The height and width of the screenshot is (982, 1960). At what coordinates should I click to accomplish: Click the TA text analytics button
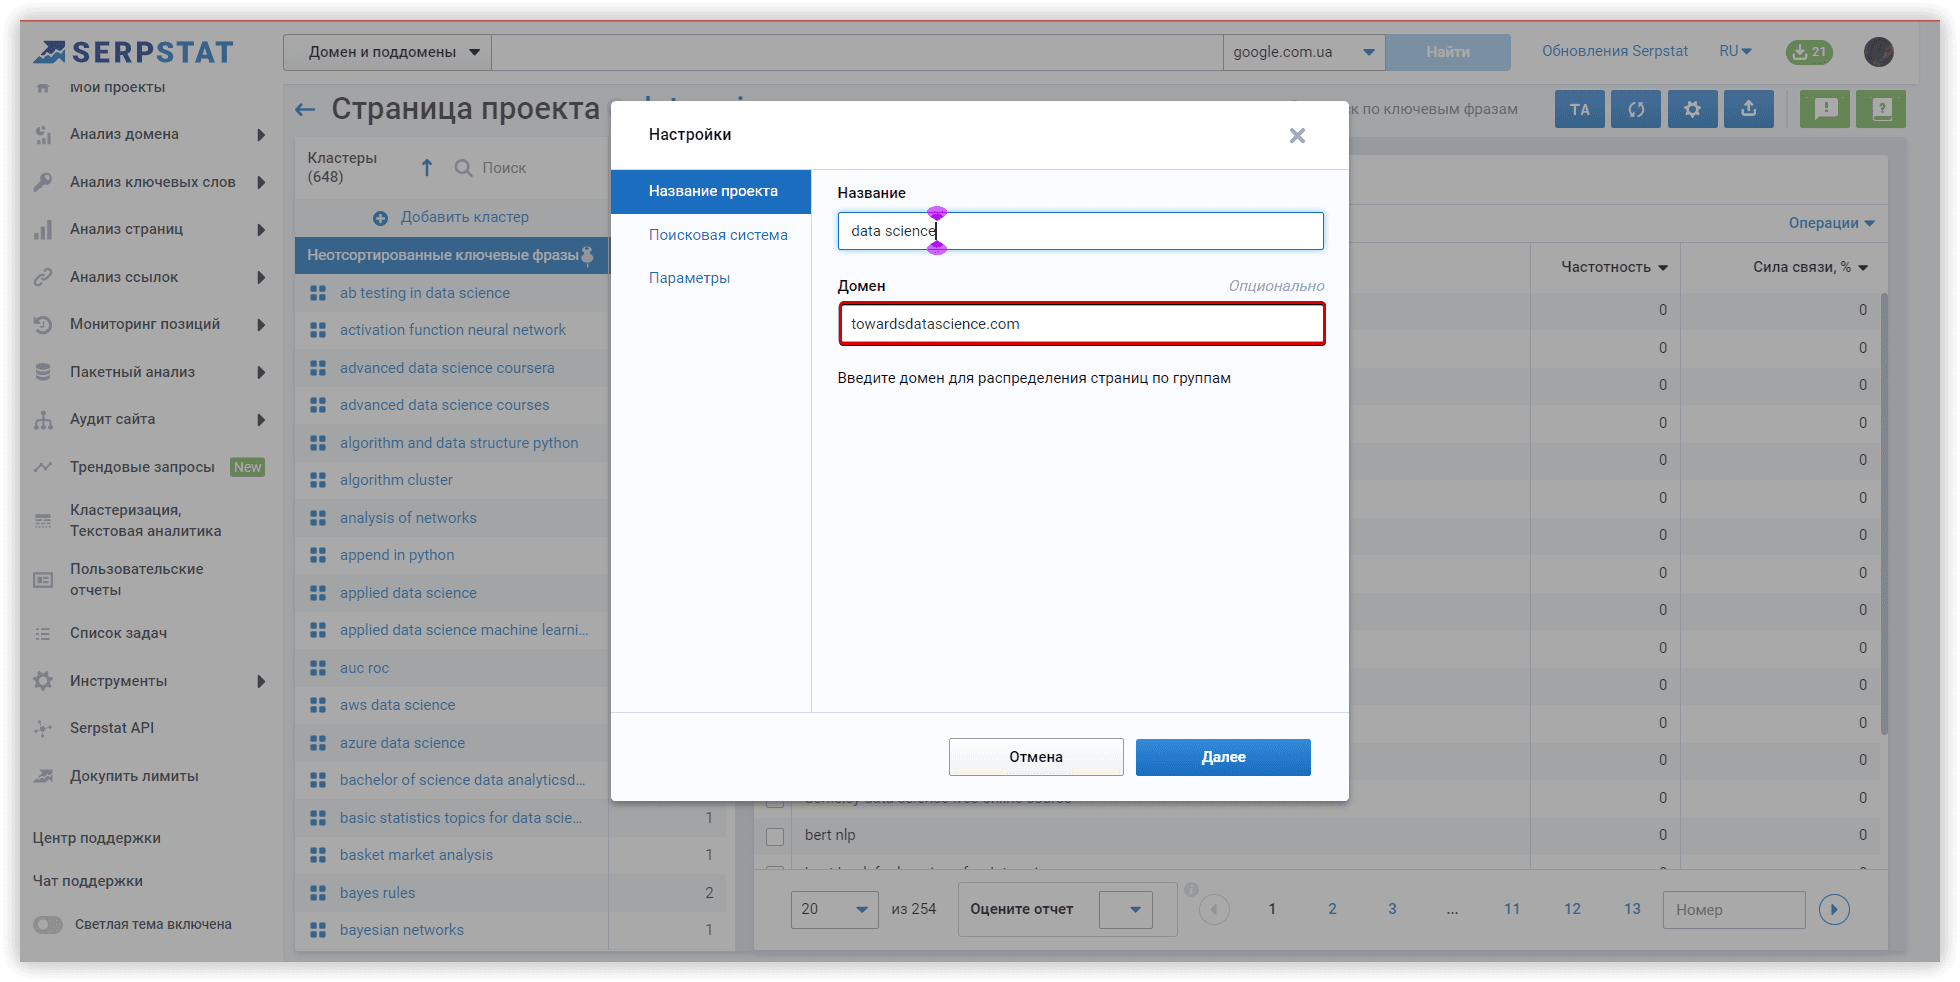coord(1579,109)
